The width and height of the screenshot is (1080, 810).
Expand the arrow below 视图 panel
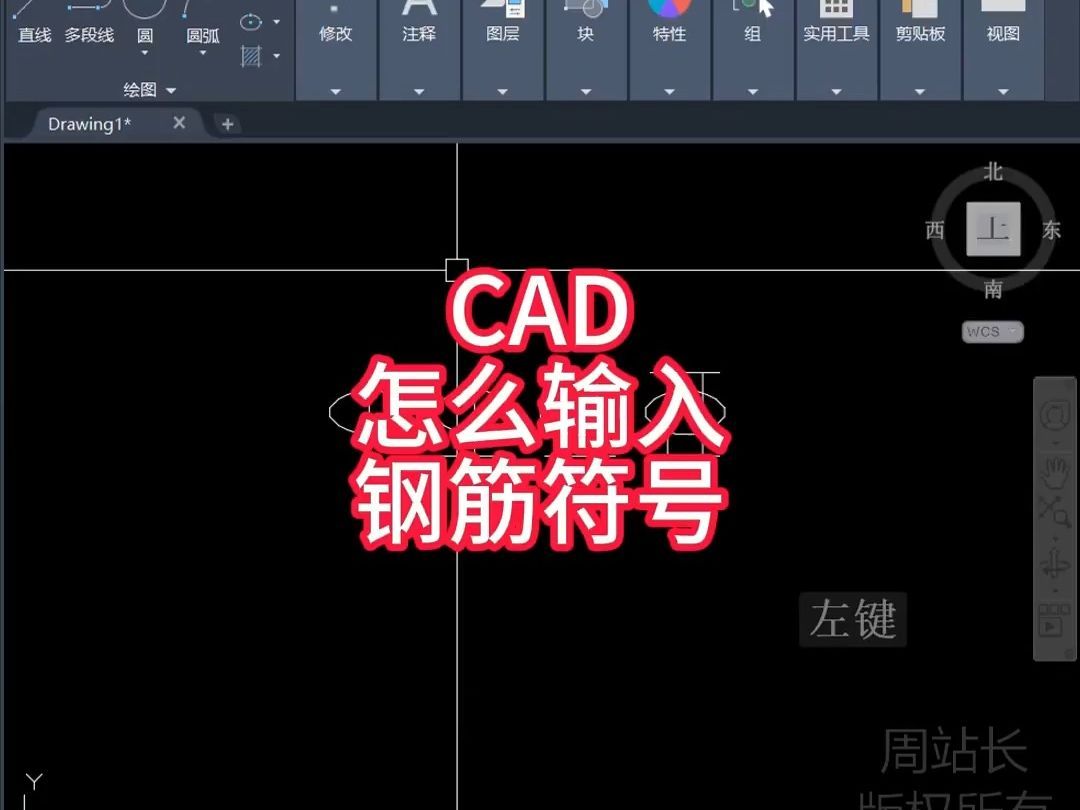point(1003,92)
